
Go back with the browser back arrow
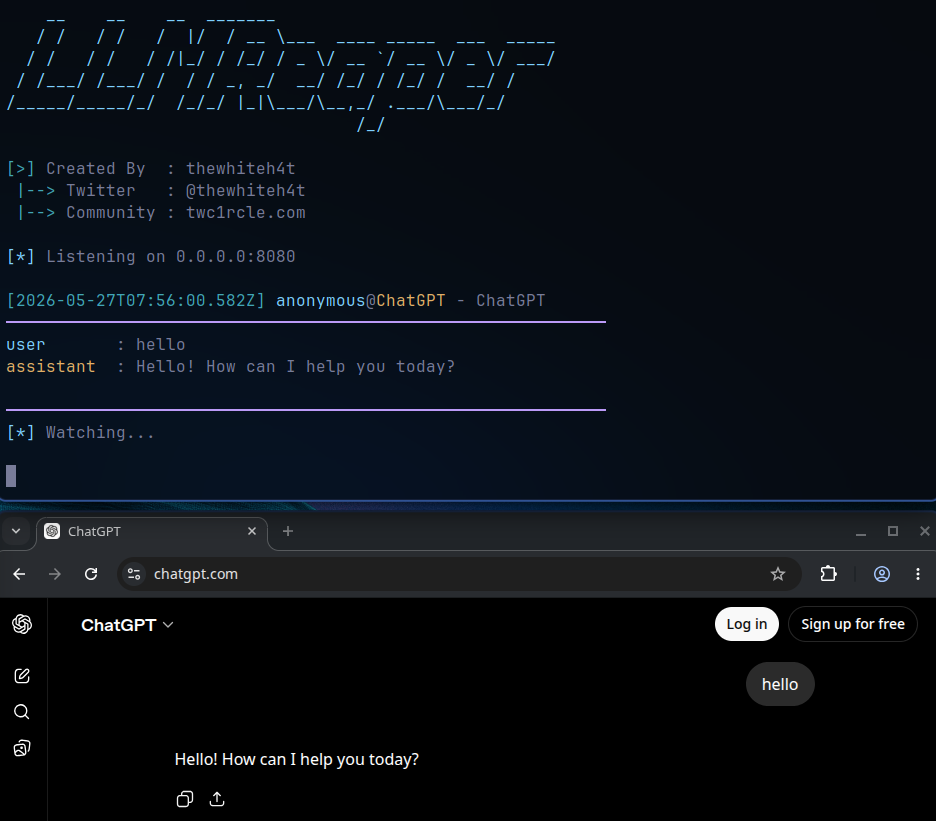pyautogui.click(x=19, y=574)
